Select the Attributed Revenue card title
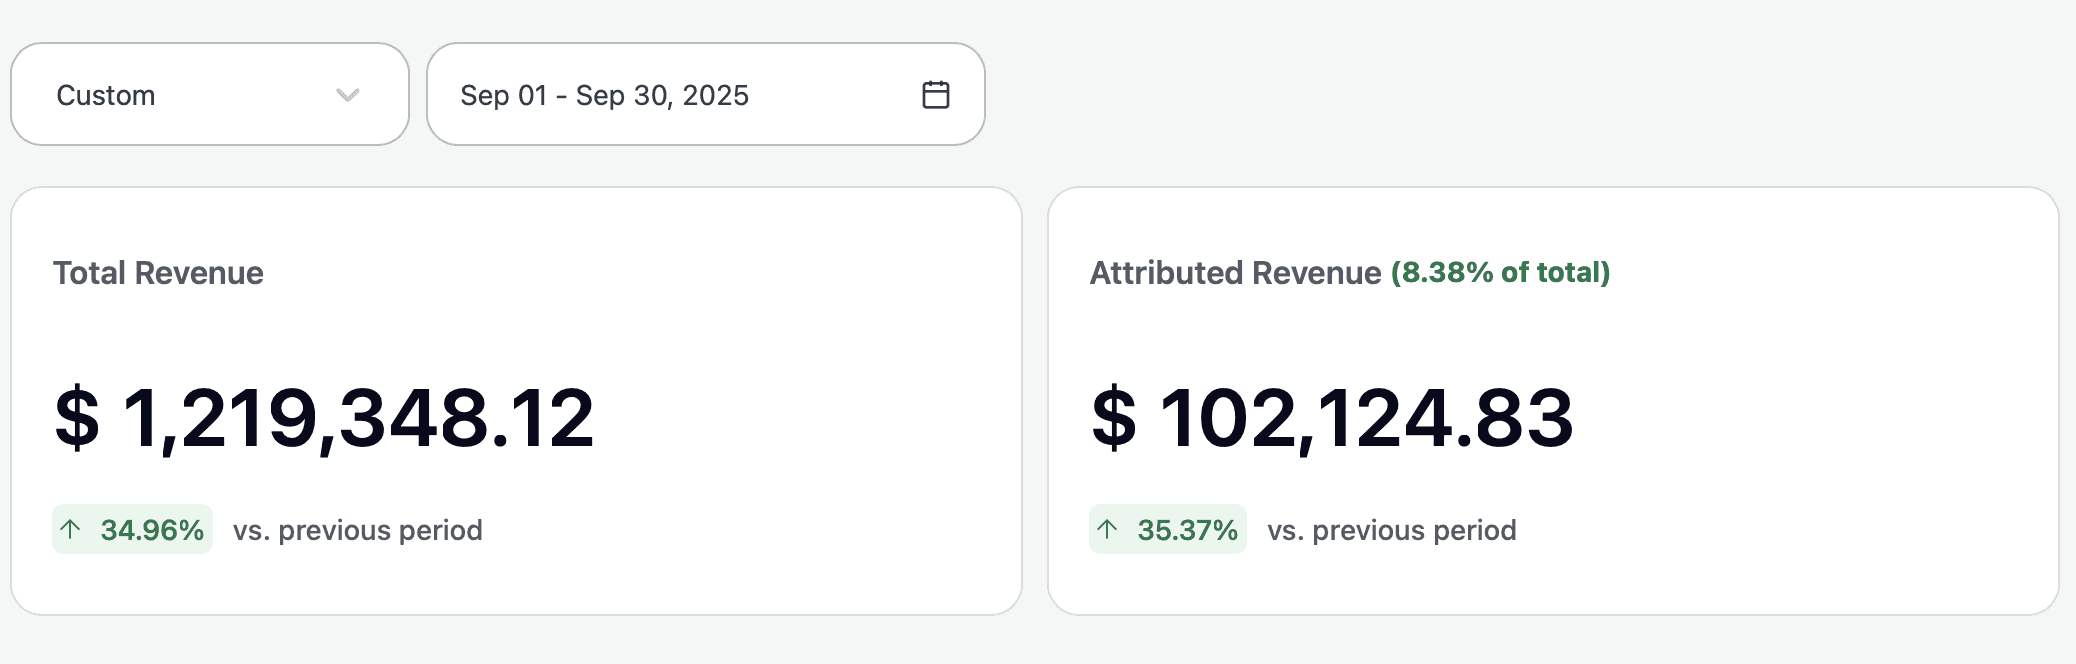 point(1235,273)
